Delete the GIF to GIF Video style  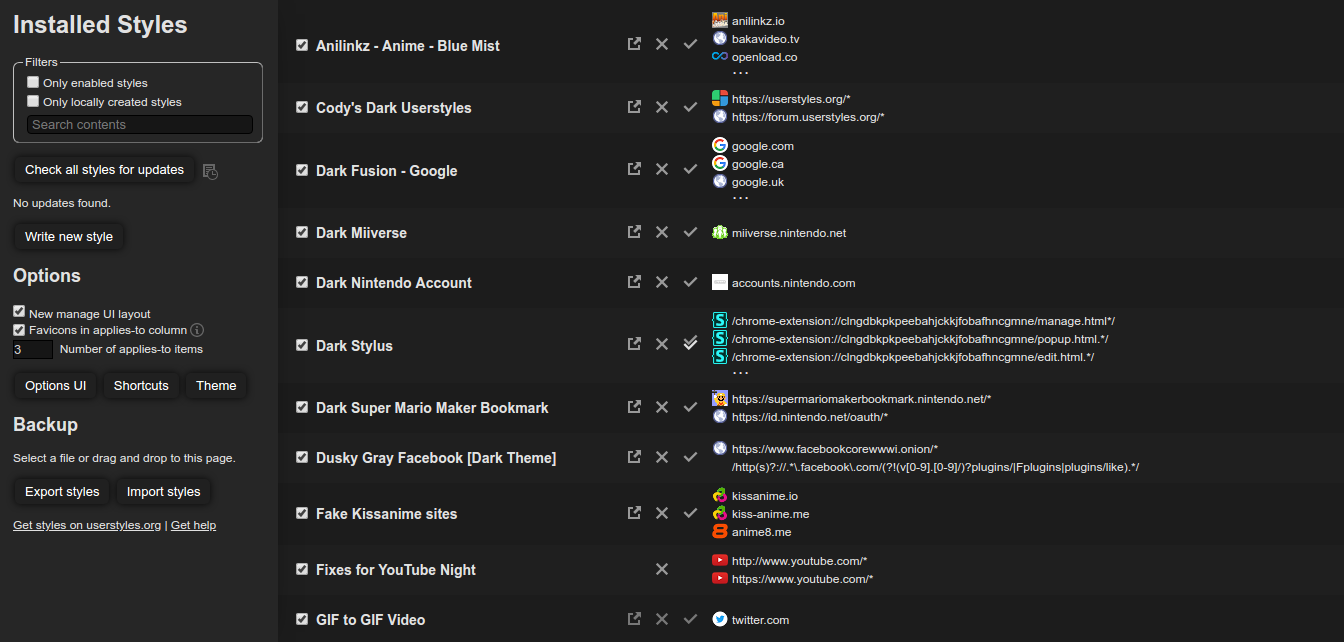[x=661, y=619]
